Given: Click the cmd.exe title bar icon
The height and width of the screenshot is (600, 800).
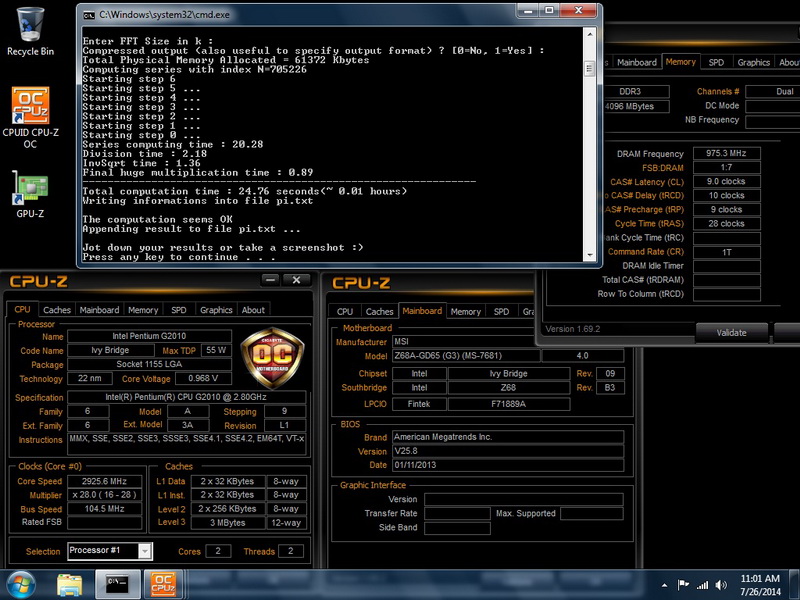Looking at the screenshot, I should 89,15.
